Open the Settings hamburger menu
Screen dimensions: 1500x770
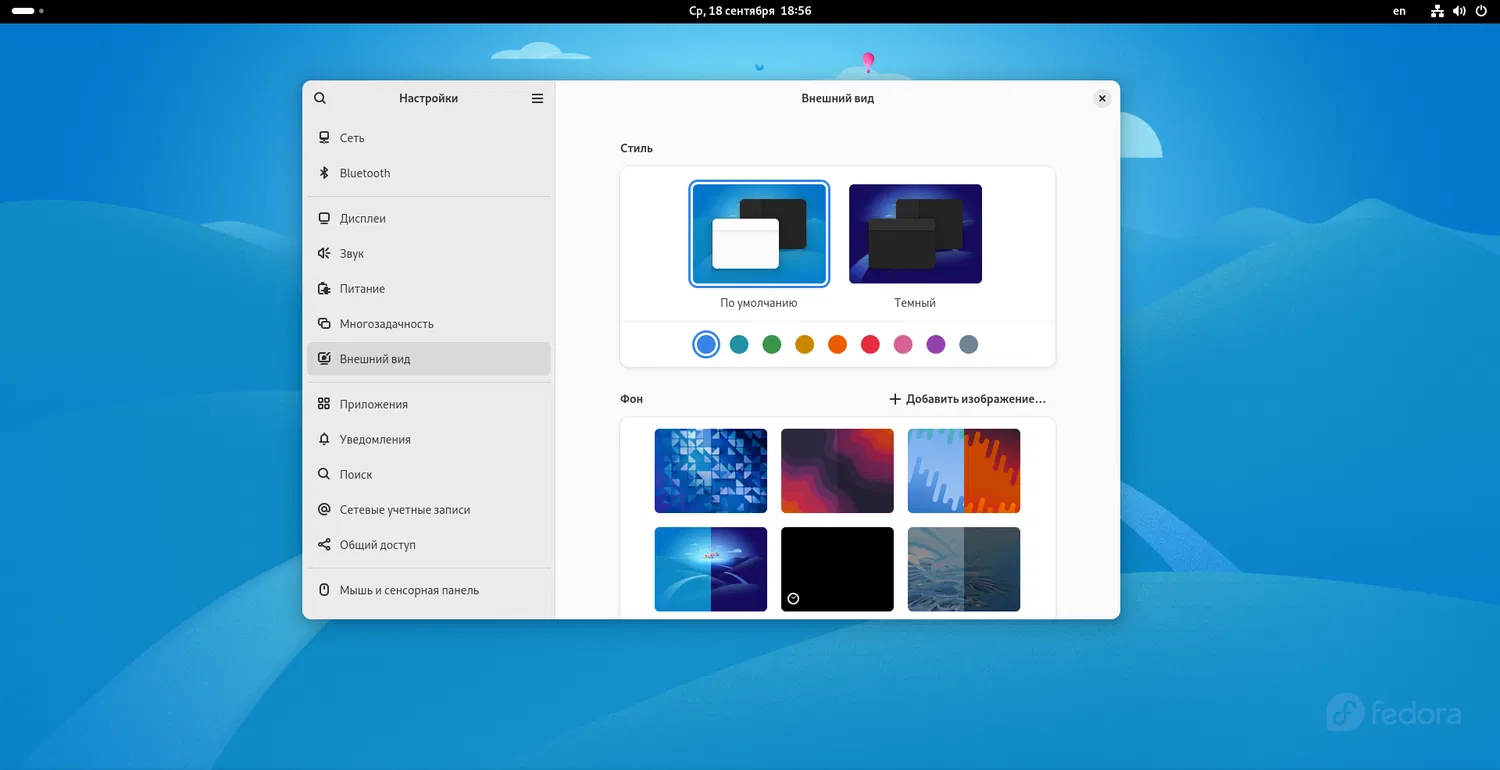(537, 99)
